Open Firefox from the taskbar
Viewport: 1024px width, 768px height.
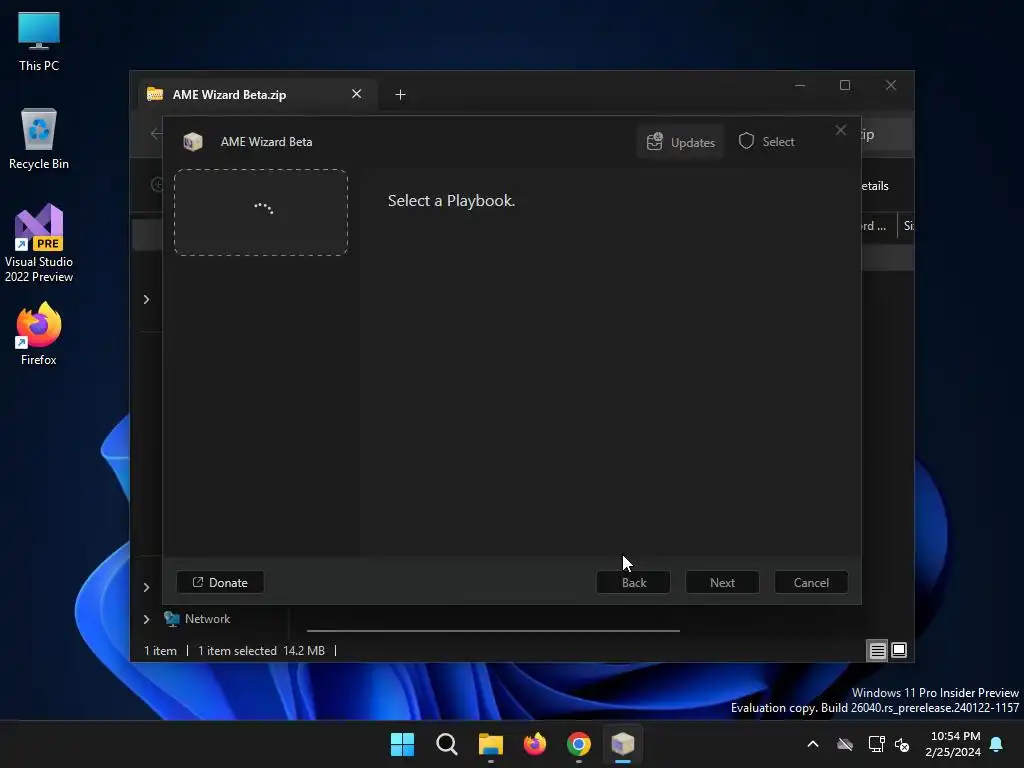point(535,744)
